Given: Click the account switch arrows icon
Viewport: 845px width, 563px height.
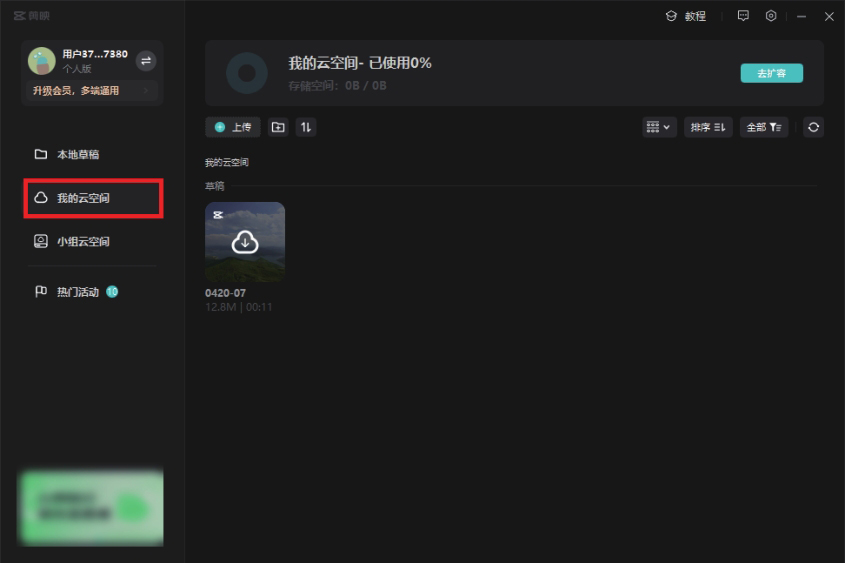Looking at the screenshot, I should point(146,61).
